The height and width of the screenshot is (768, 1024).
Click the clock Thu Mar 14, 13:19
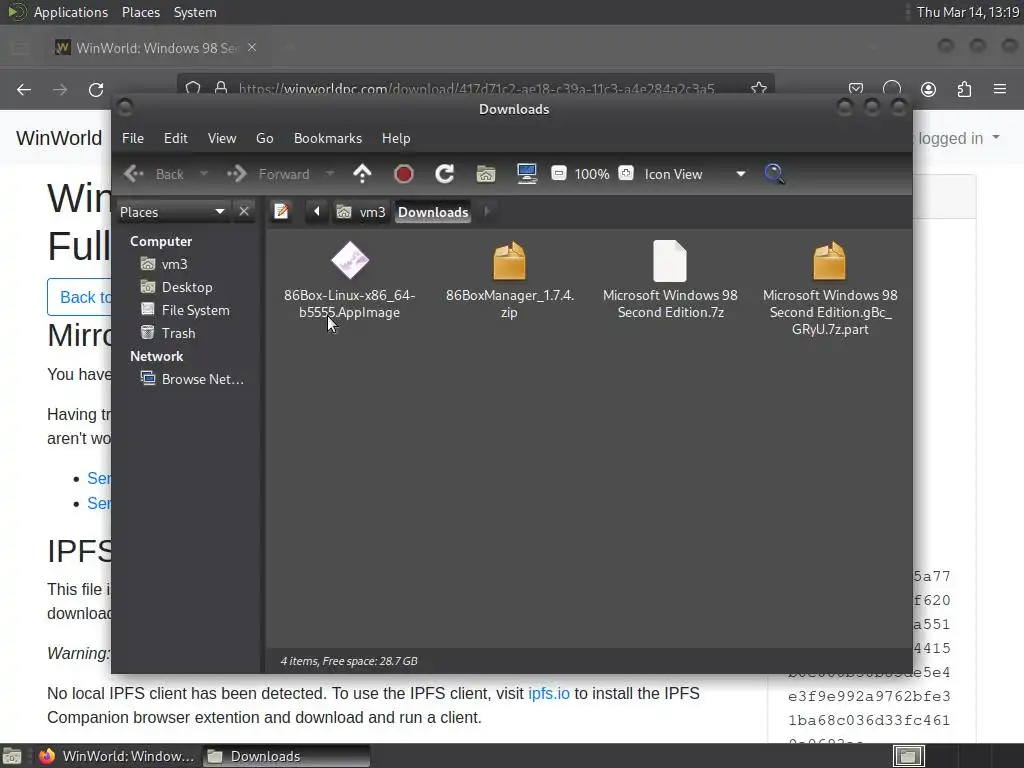click(968, 12)
